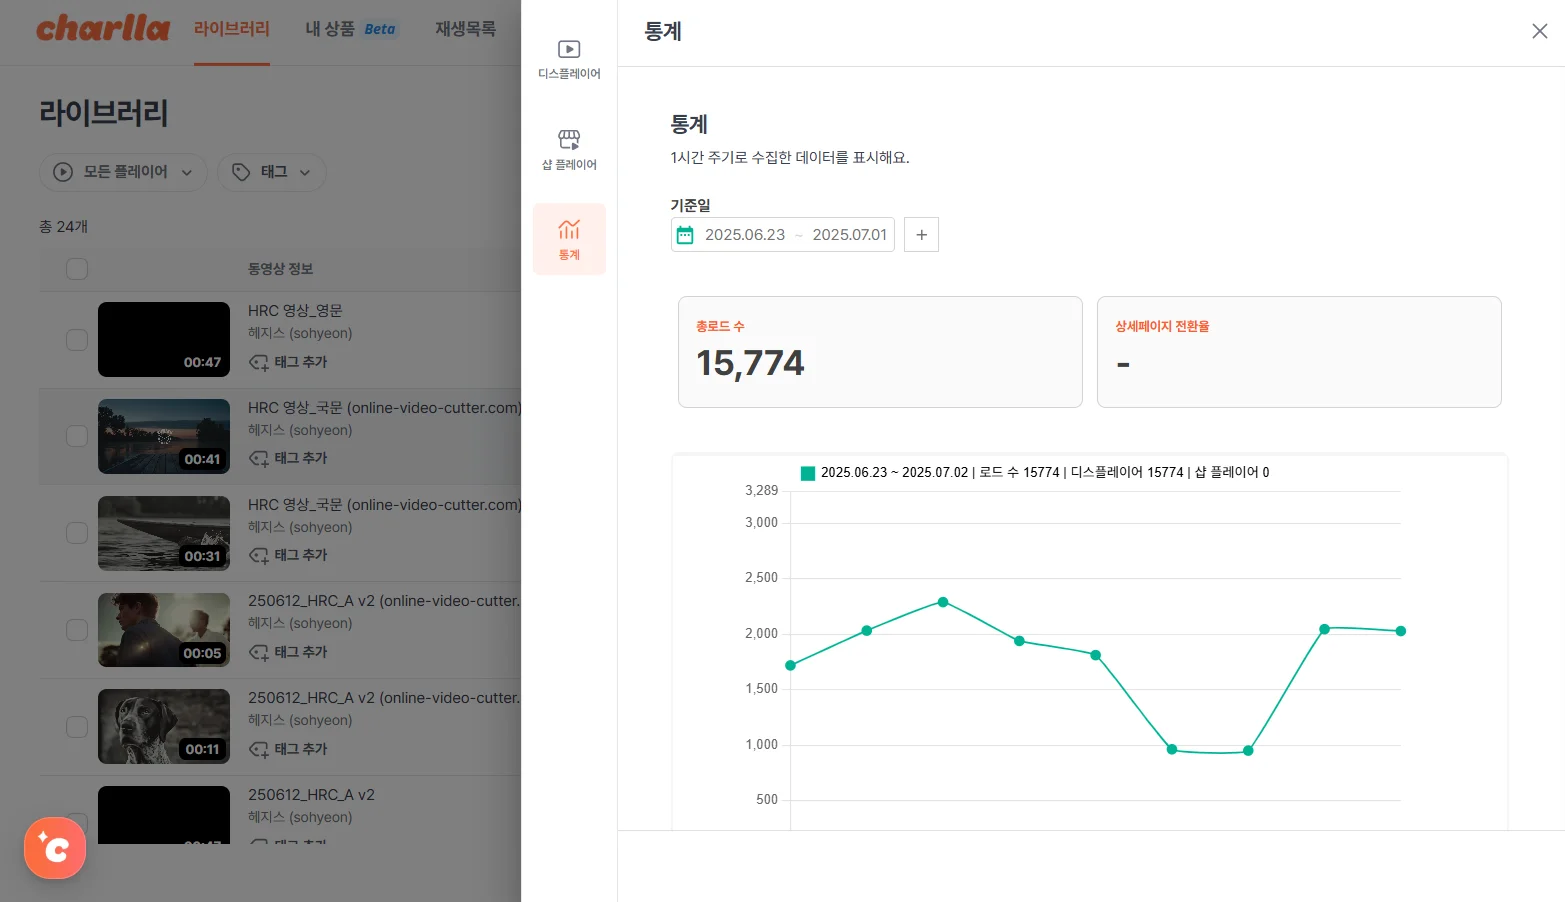Switch to the 내 상품 Beta tab
The height and width of the screenshot is (902, 1565).
pyautogui.click(x=350, y=29)
